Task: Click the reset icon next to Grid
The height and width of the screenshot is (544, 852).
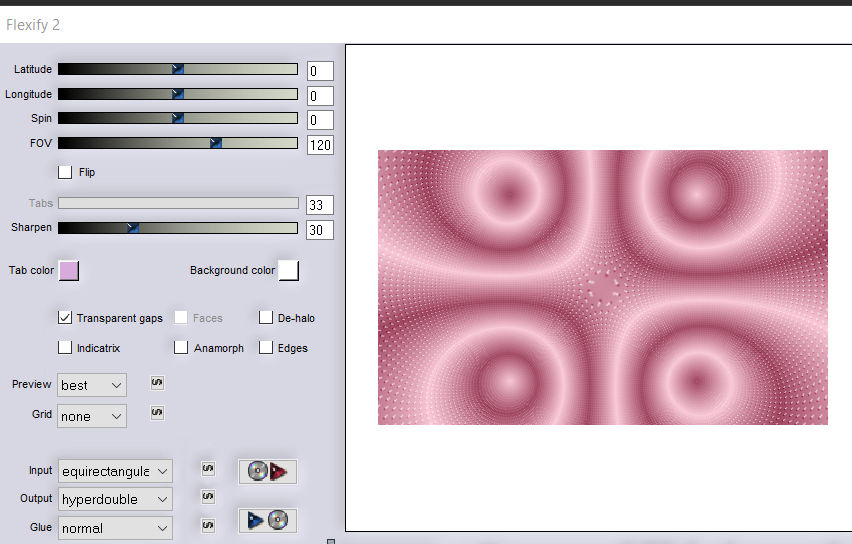Action: point(157,412)
